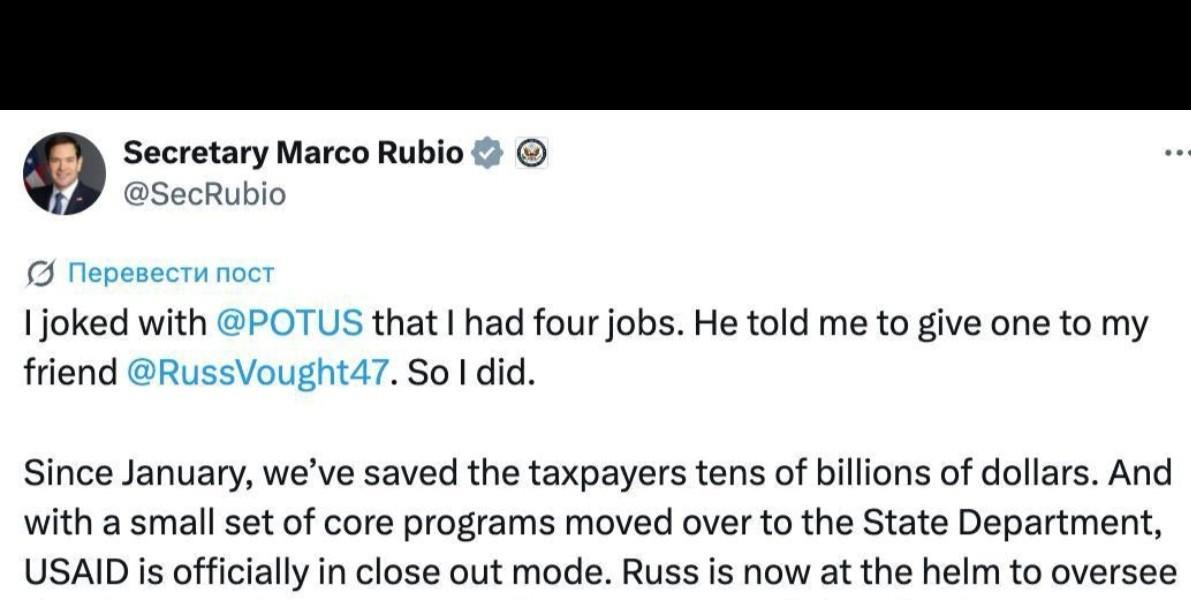Open the Secretary Marco Rubio display name
The width and height of the screenshot is (1191, 600).
[x=293, y=153]
